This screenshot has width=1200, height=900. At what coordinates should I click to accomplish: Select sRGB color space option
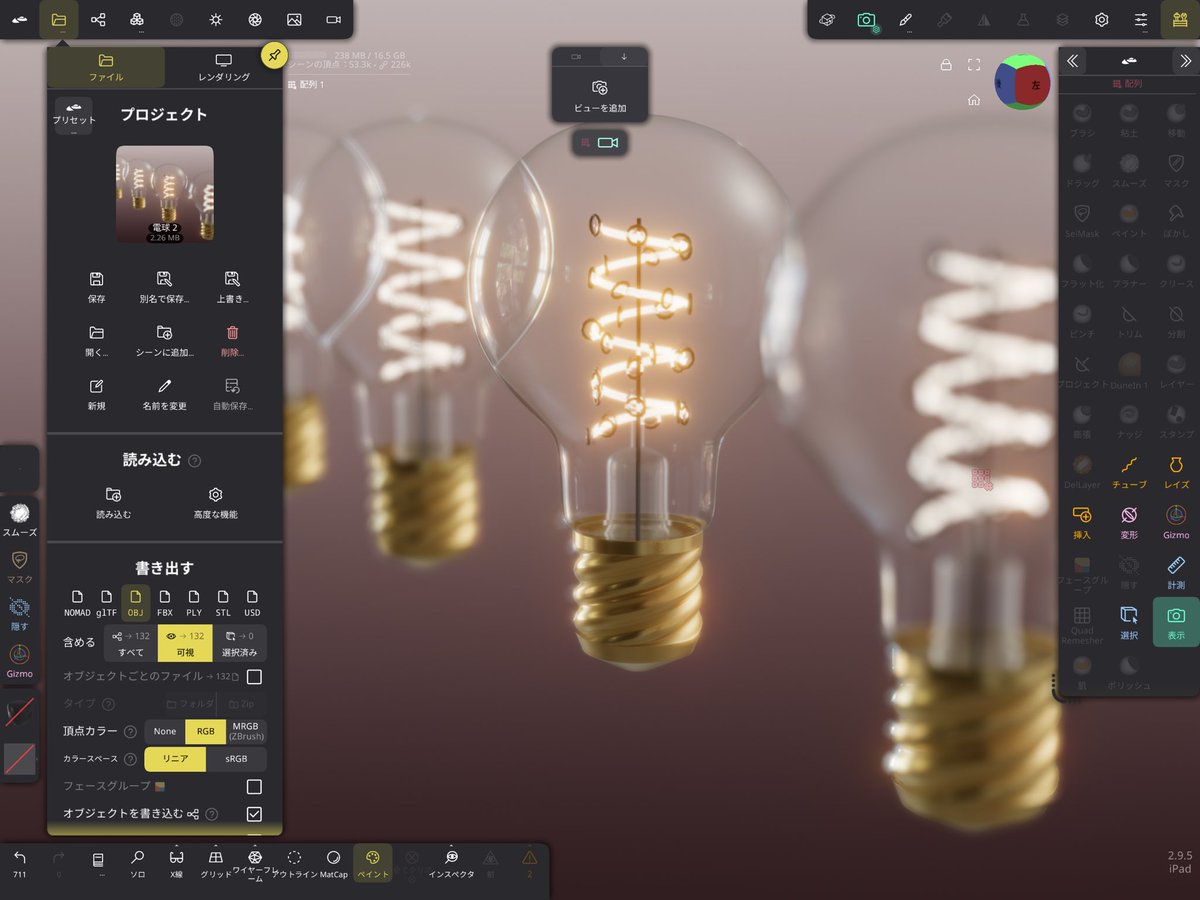coord(236,759)
